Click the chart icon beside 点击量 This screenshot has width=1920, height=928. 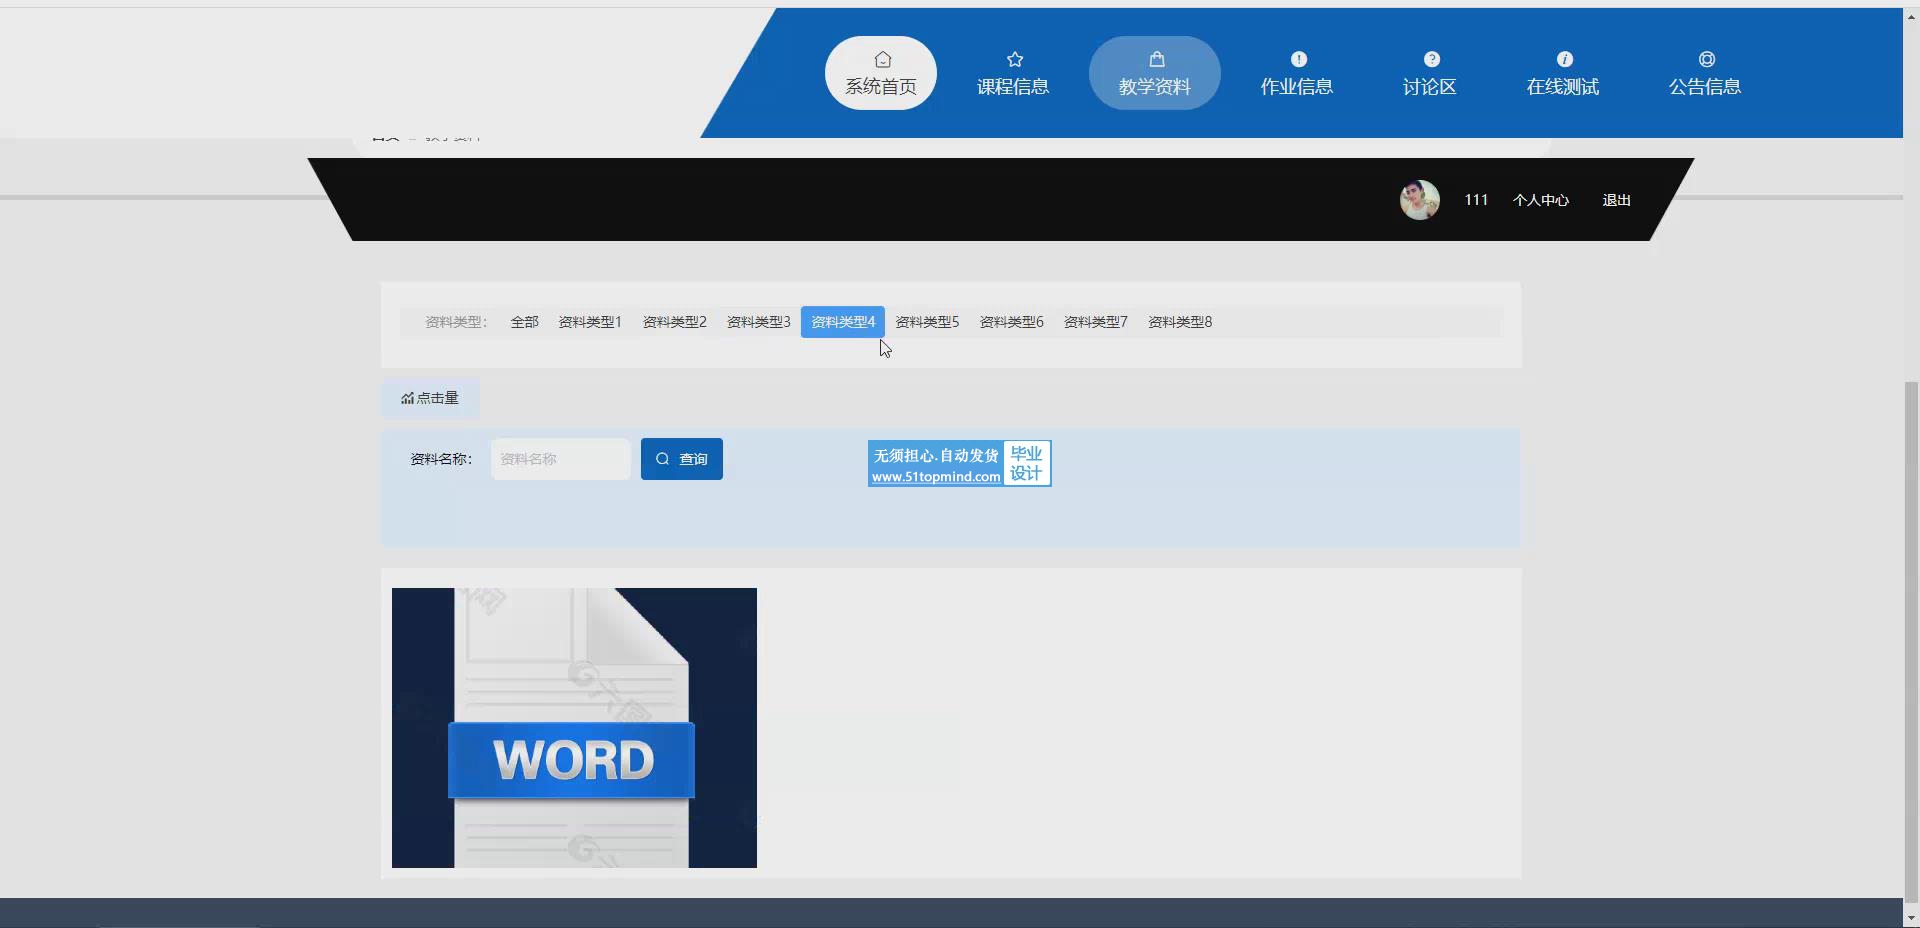tap(407, 398)
